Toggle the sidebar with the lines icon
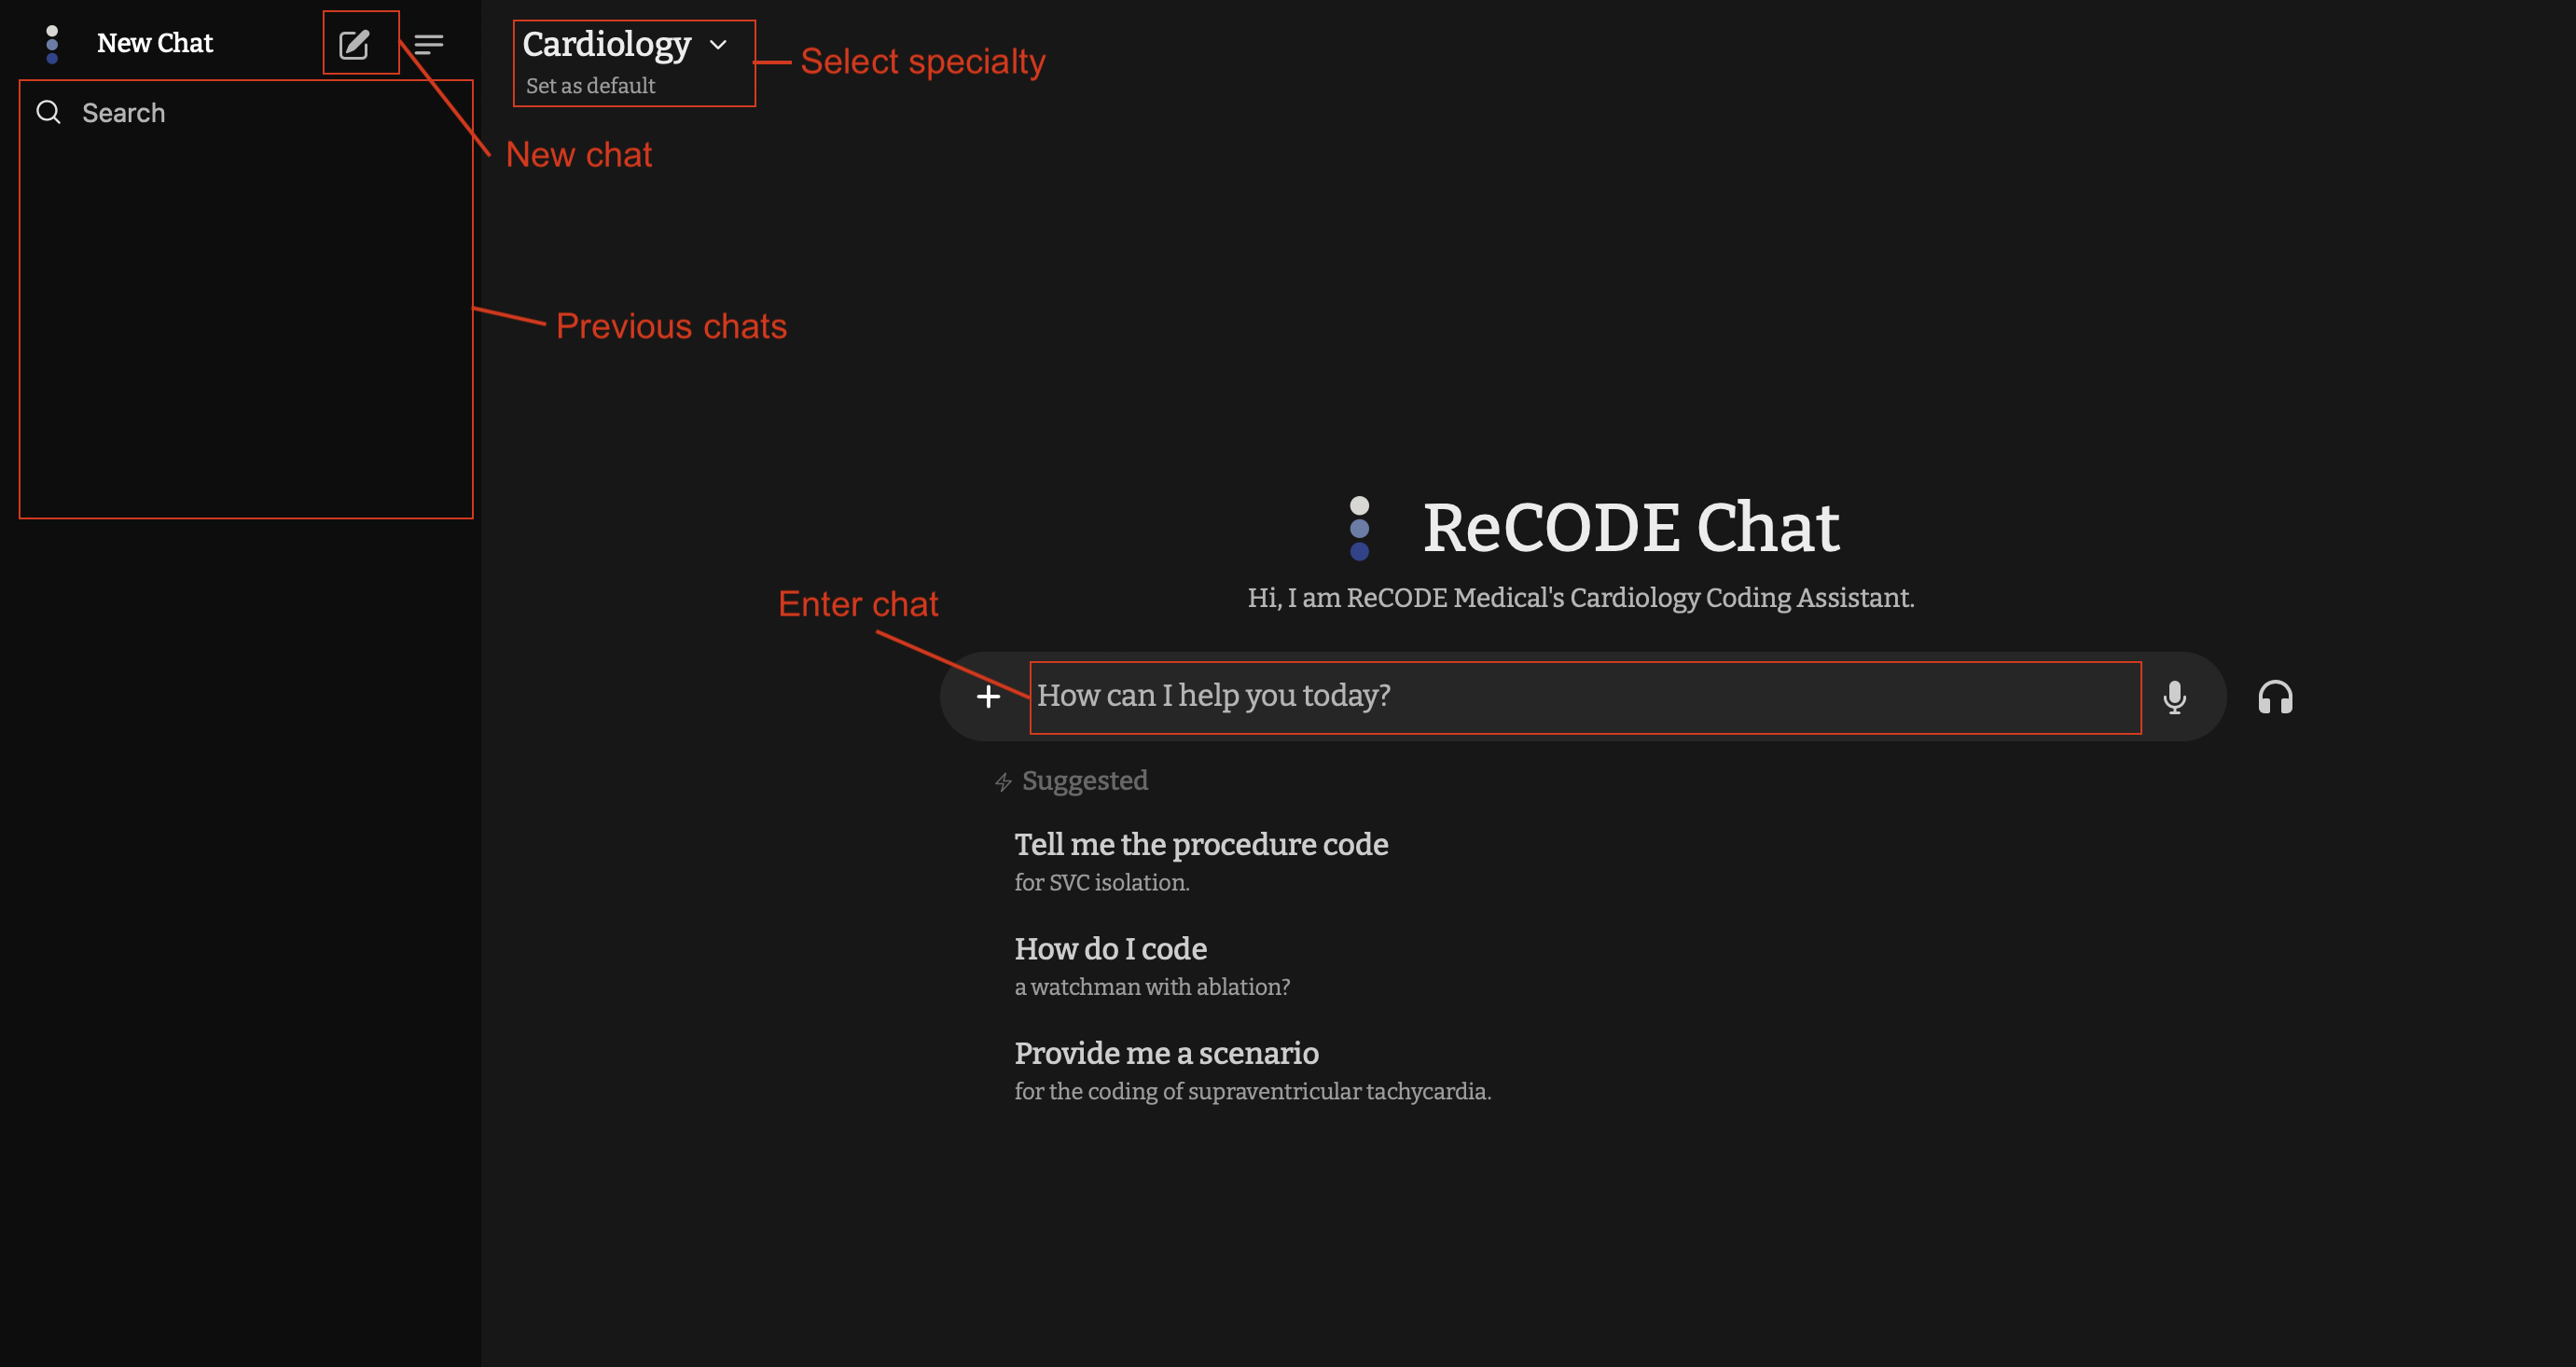 click(429, 44)
